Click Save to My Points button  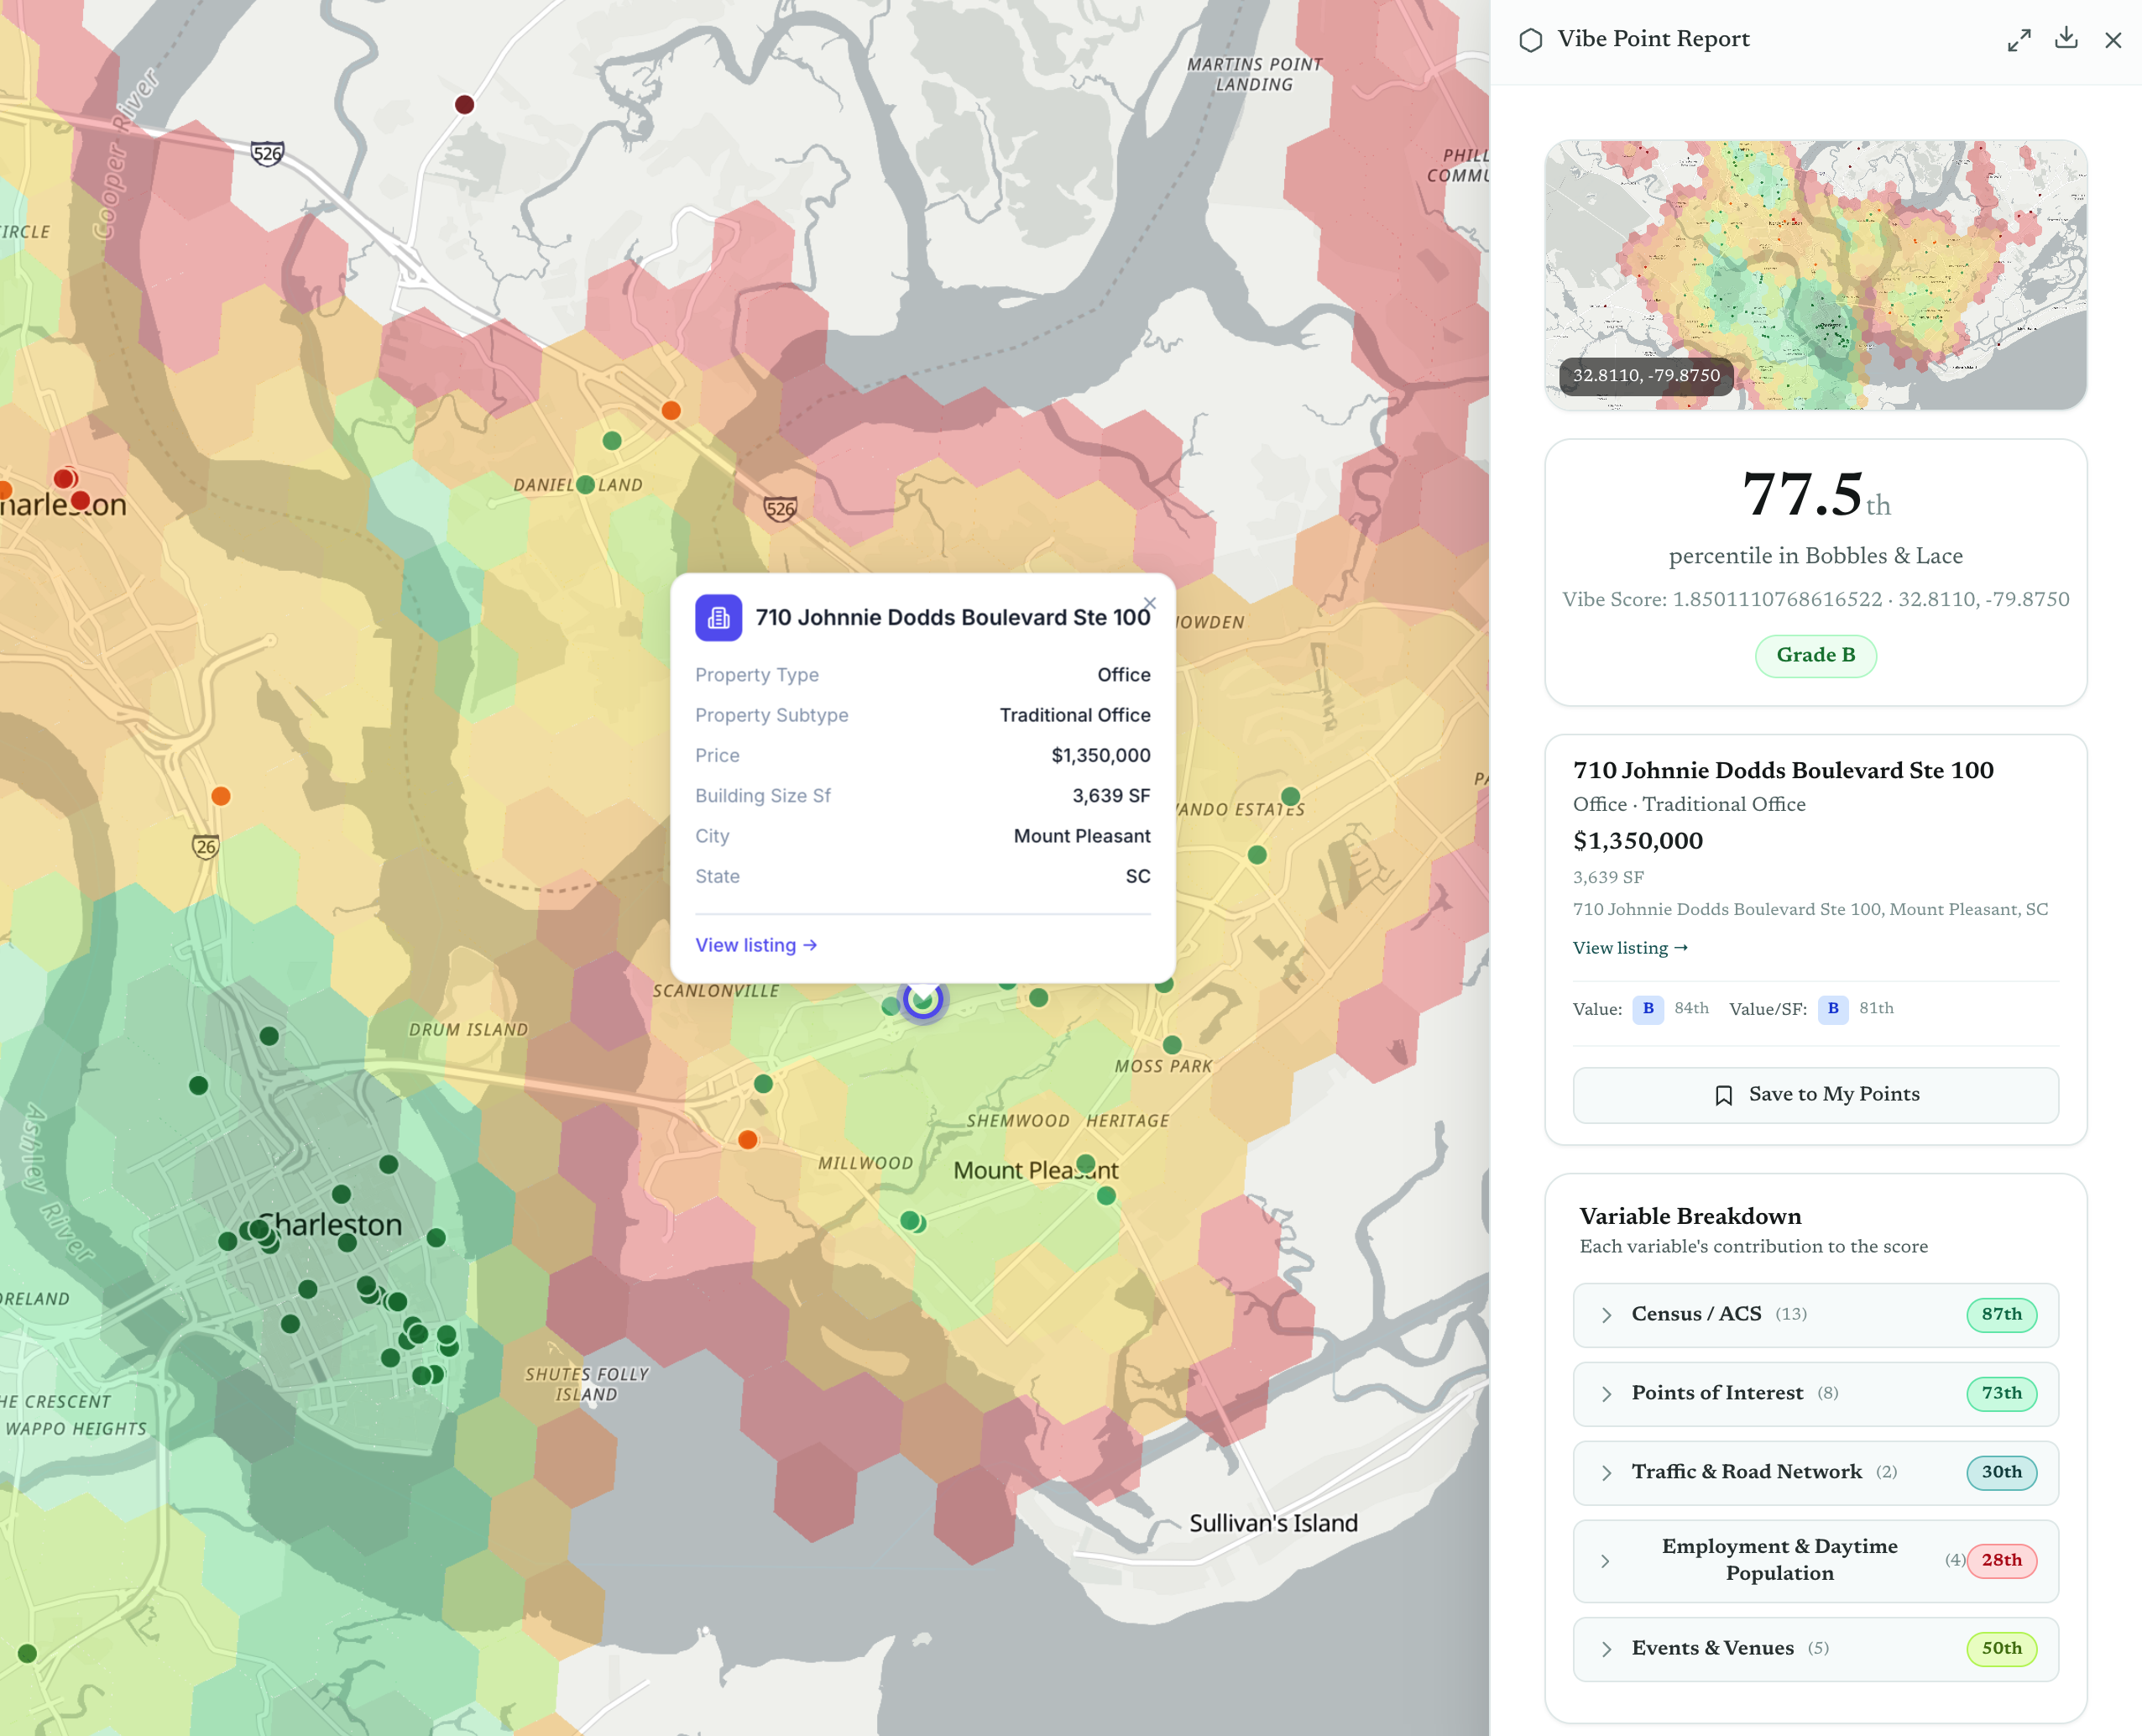[x=1815, y=1095]
